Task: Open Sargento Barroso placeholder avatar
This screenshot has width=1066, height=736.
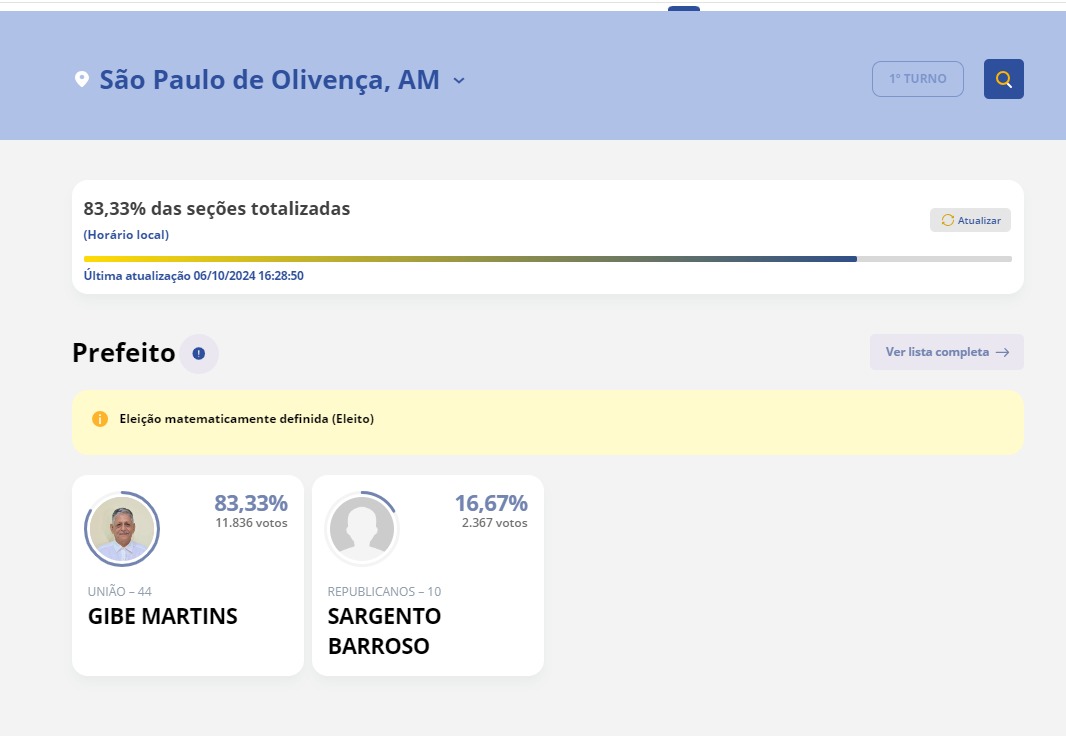Action: [362, 529]
